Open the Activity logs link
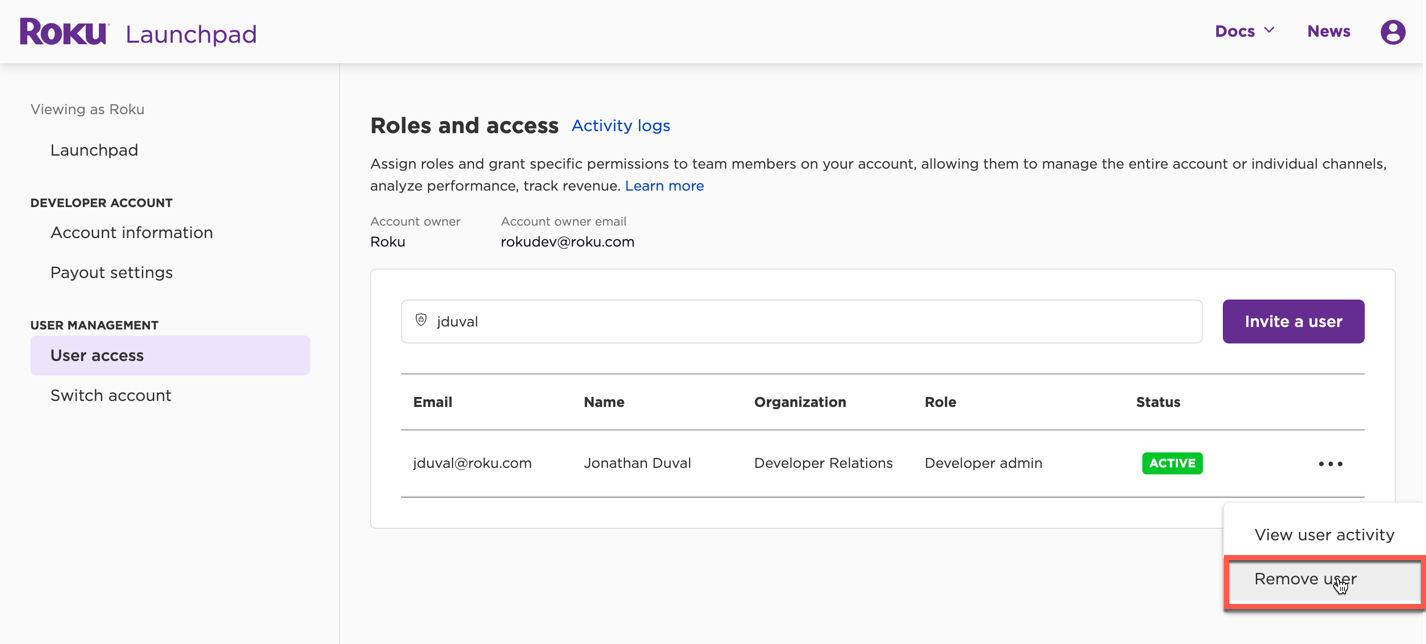This screenshot has width=1426, height=644. coord(620,125)
